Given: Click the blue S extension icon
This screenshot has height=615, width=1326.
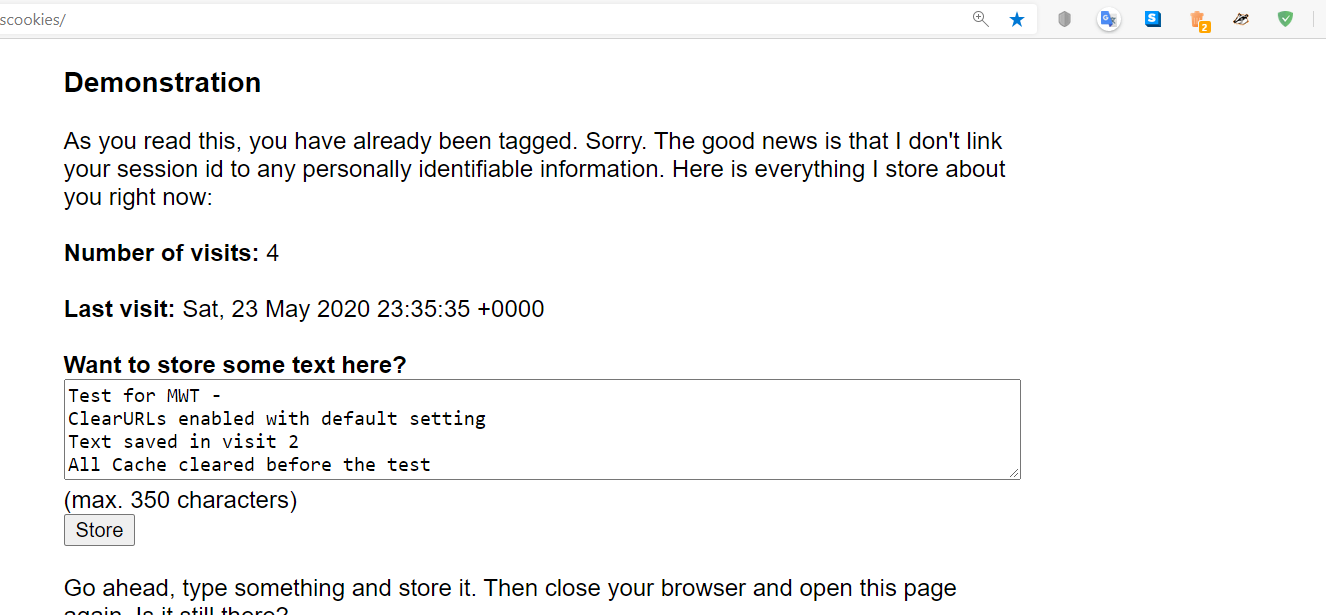Looking at the screenshot, I should (1153, 19).
